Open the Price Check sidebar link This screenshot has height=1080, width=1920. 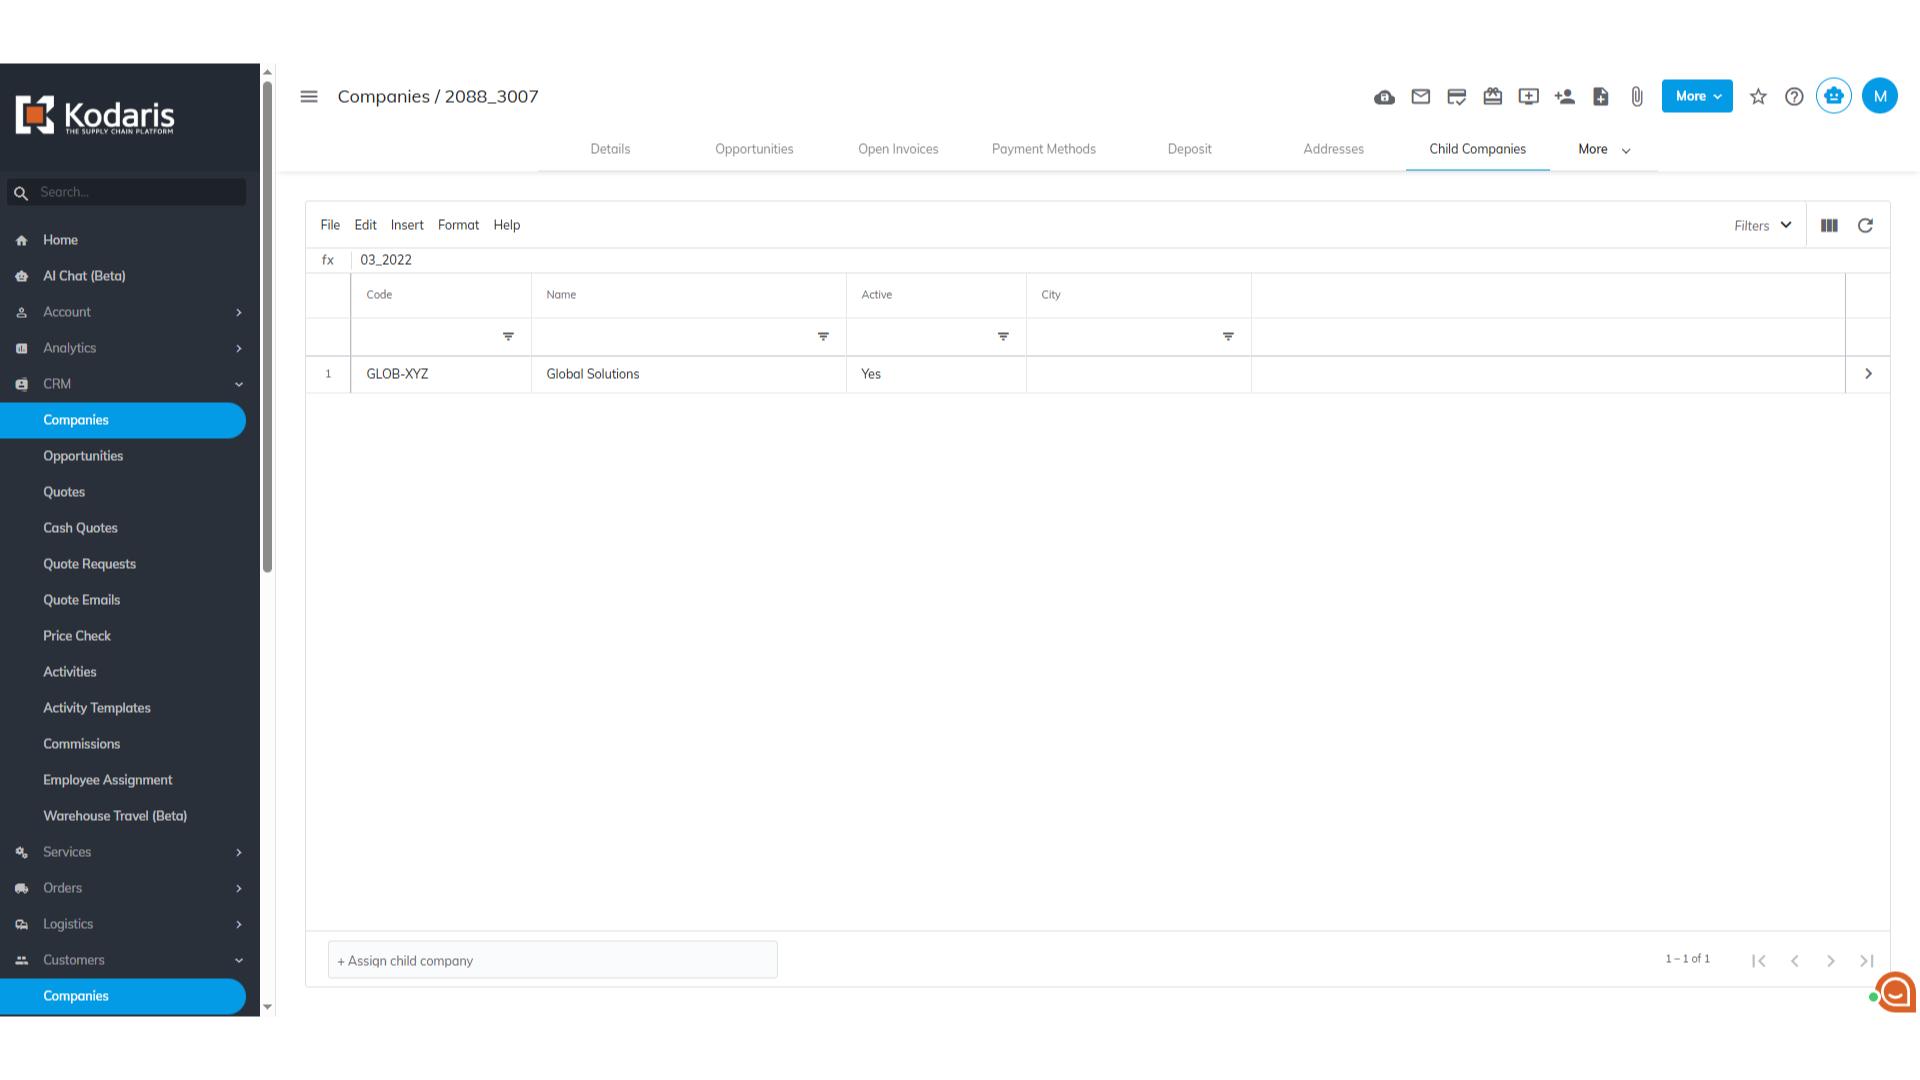[x=77, y=636]
